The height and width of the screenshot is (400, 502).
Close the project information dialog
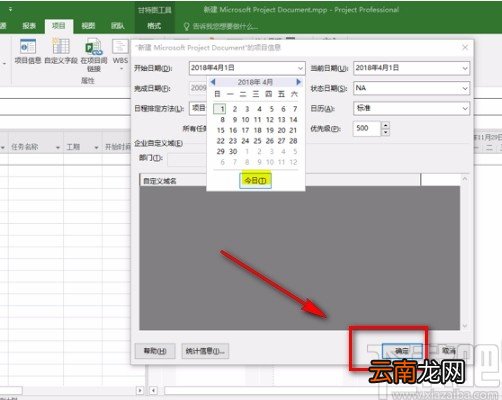pyautogui.click(x=465, y=48)
